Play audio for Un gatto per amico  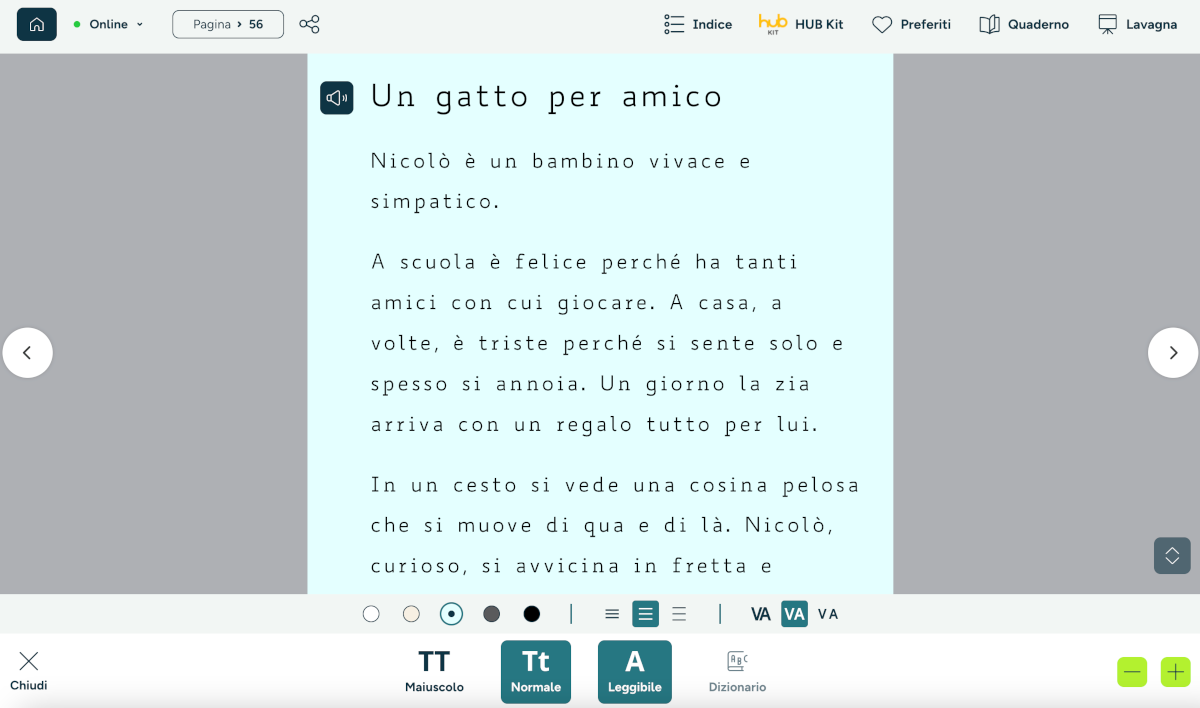click(337, 98)
